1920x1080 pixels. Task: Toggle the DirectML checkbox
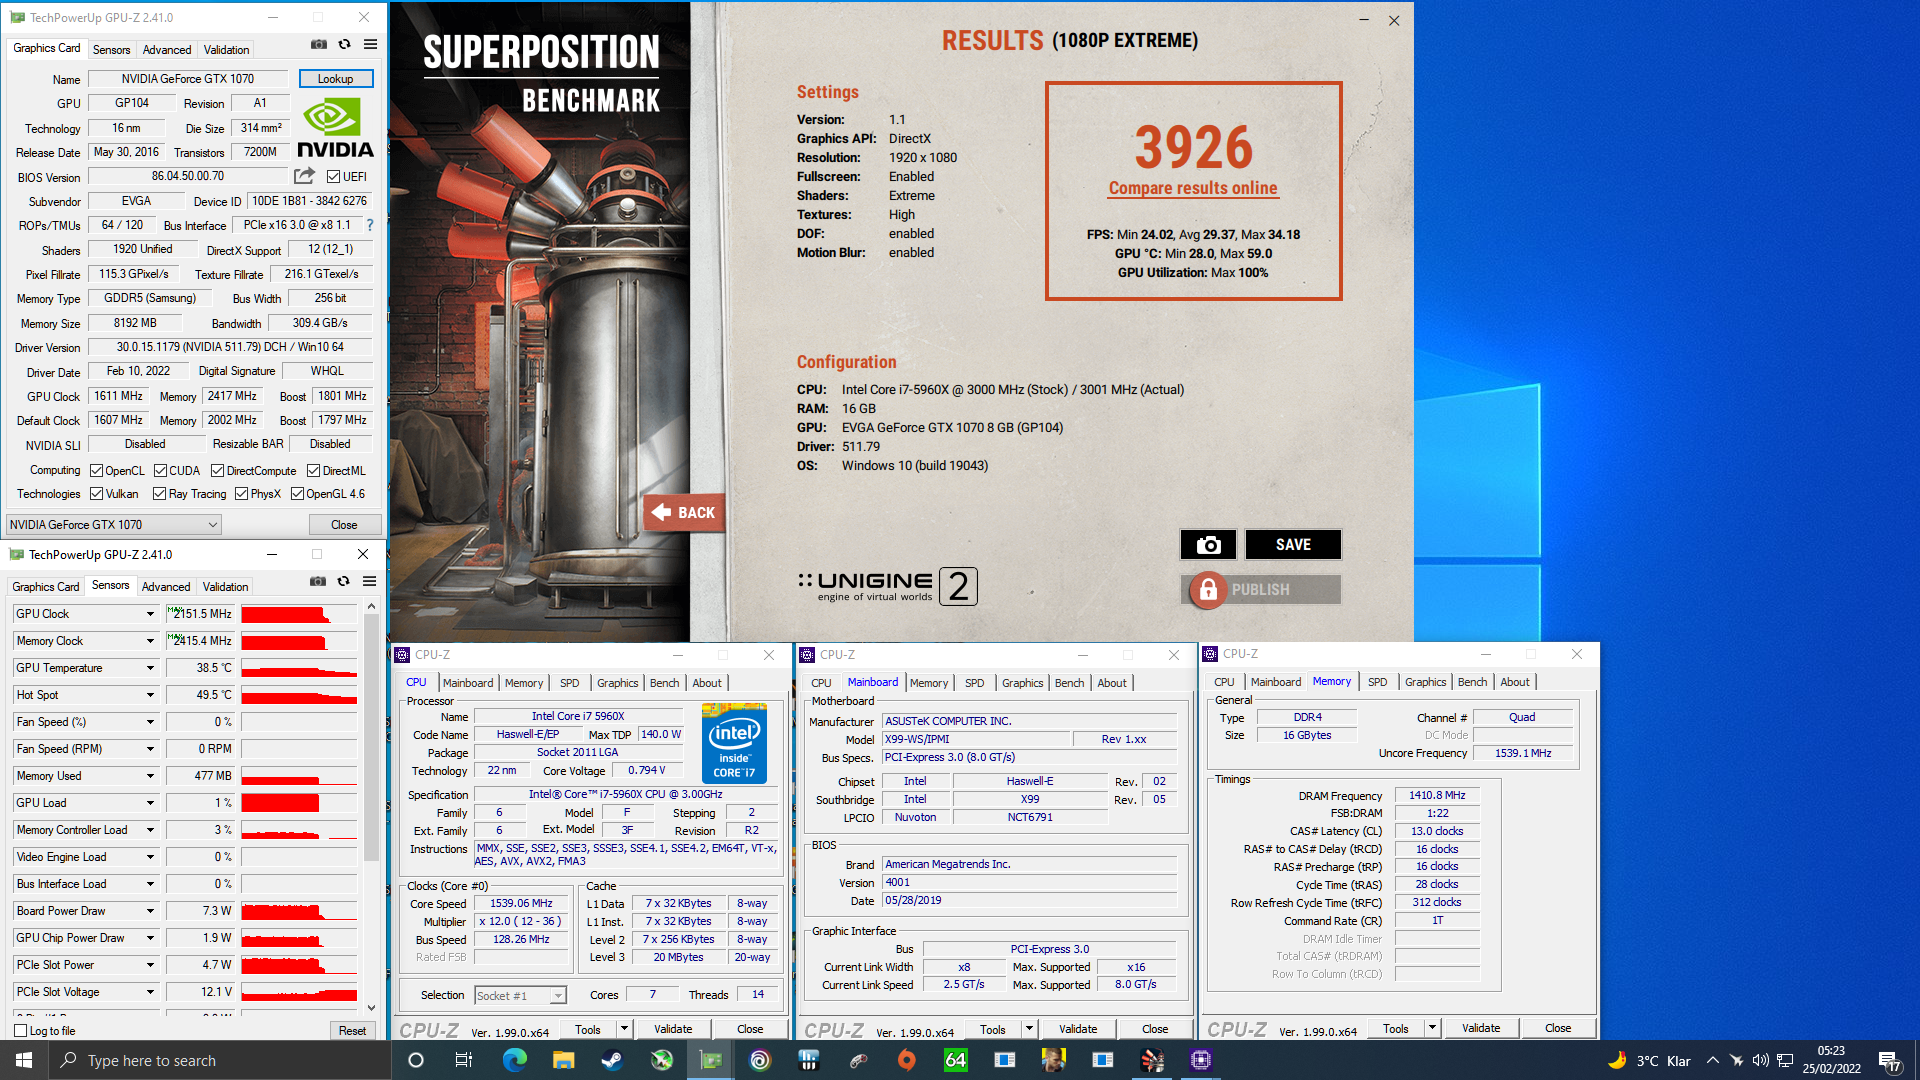click(313, 471)
